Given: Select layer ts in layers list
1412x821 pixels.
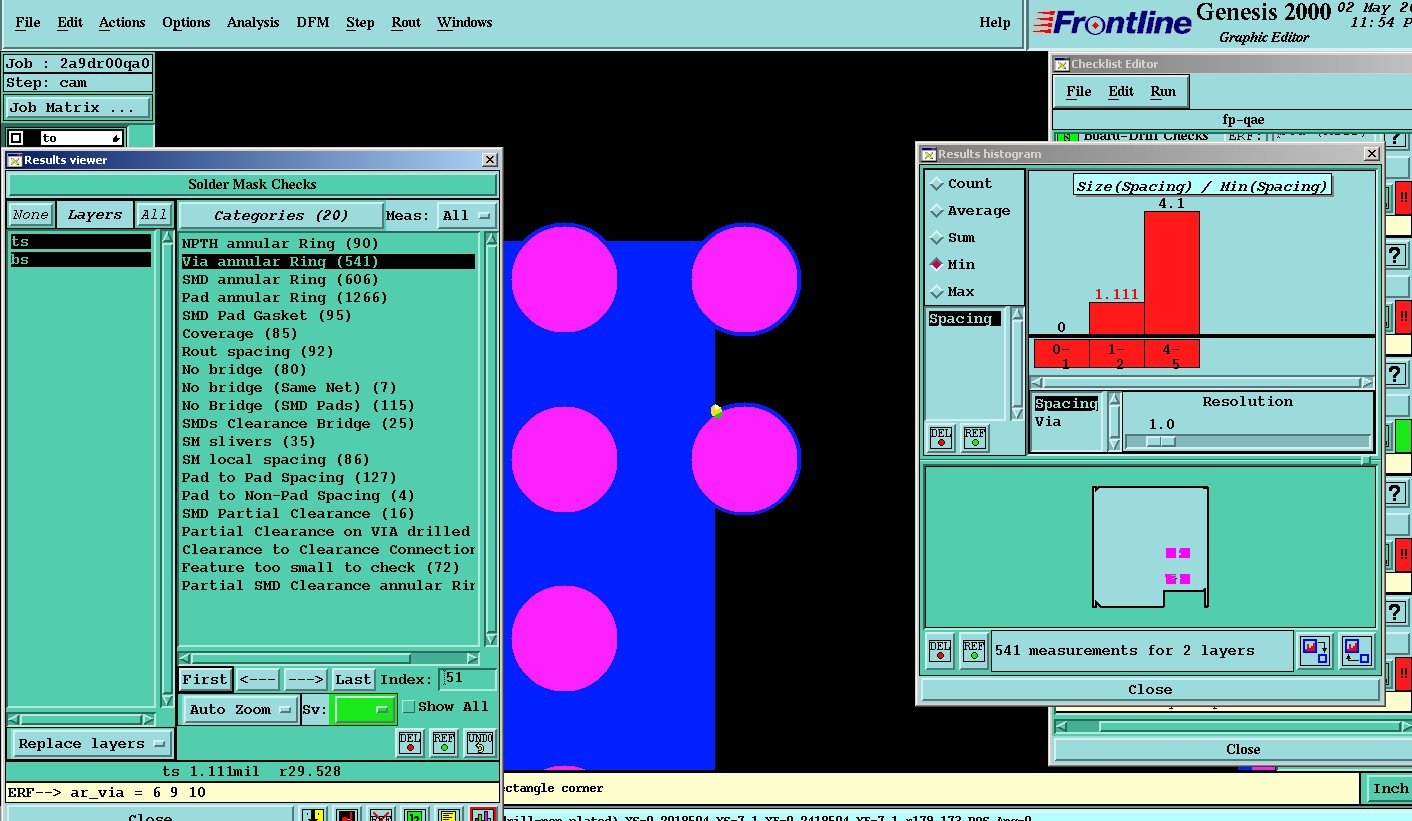Looking at the screenshot, I should click(80, 242).
